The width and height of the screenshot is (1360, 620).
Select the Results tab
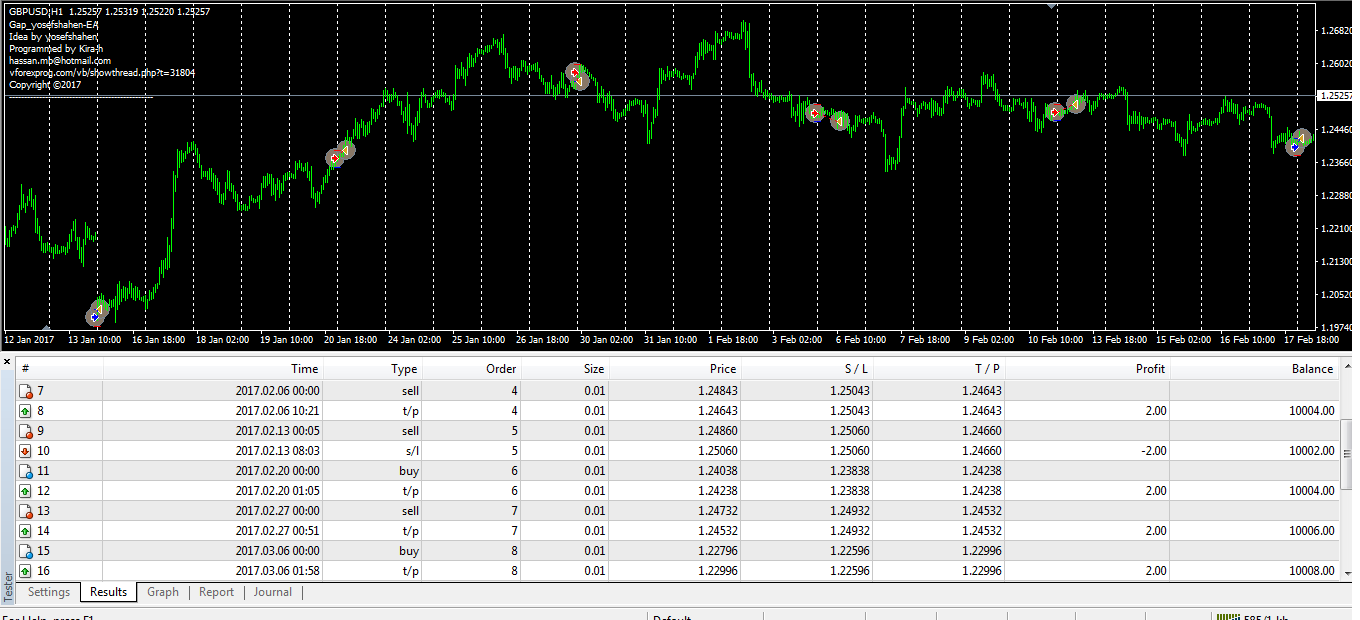point(108,592)
